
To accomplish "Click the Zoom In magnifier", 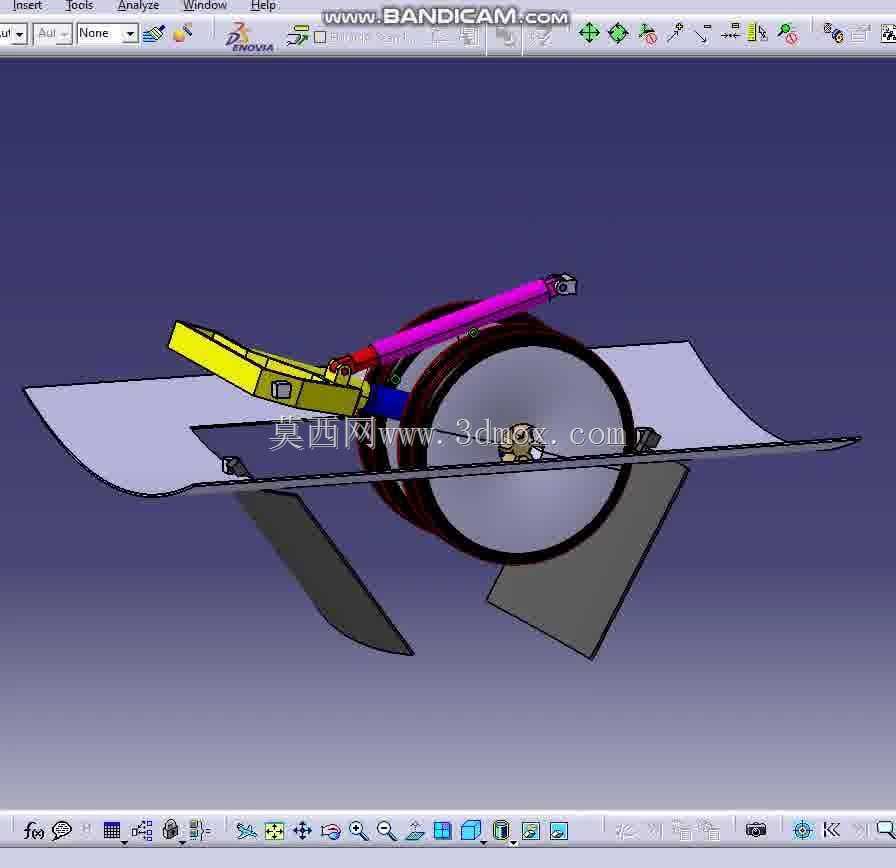I will click(358, 830).
